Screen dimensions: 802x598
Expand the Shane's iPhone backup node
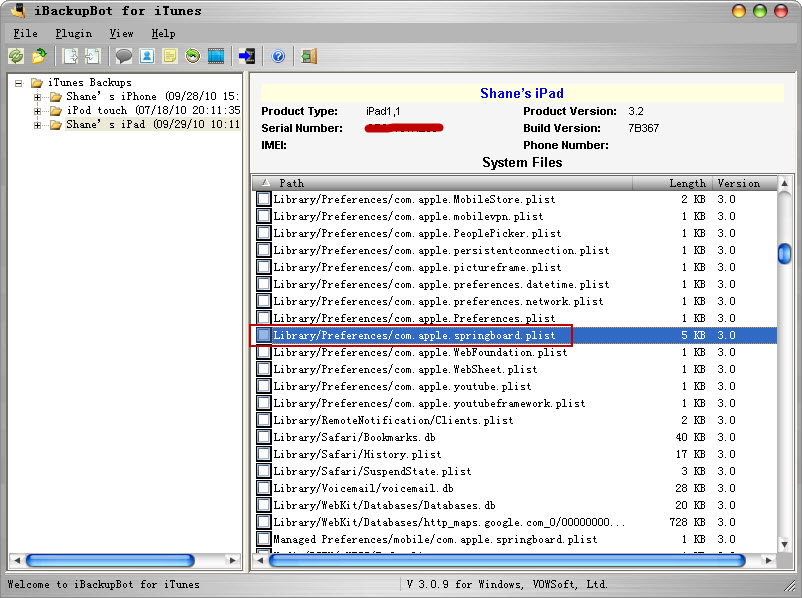37,97
